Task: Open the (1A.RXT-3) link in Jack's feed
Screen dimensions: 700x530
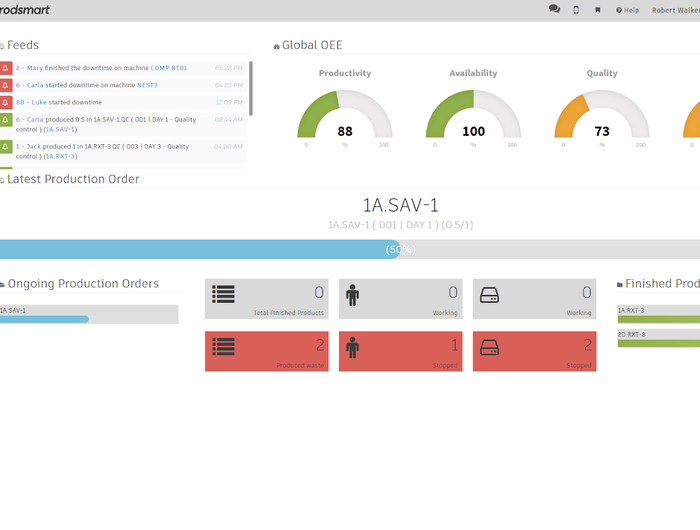Action: (x=60, y=156)
